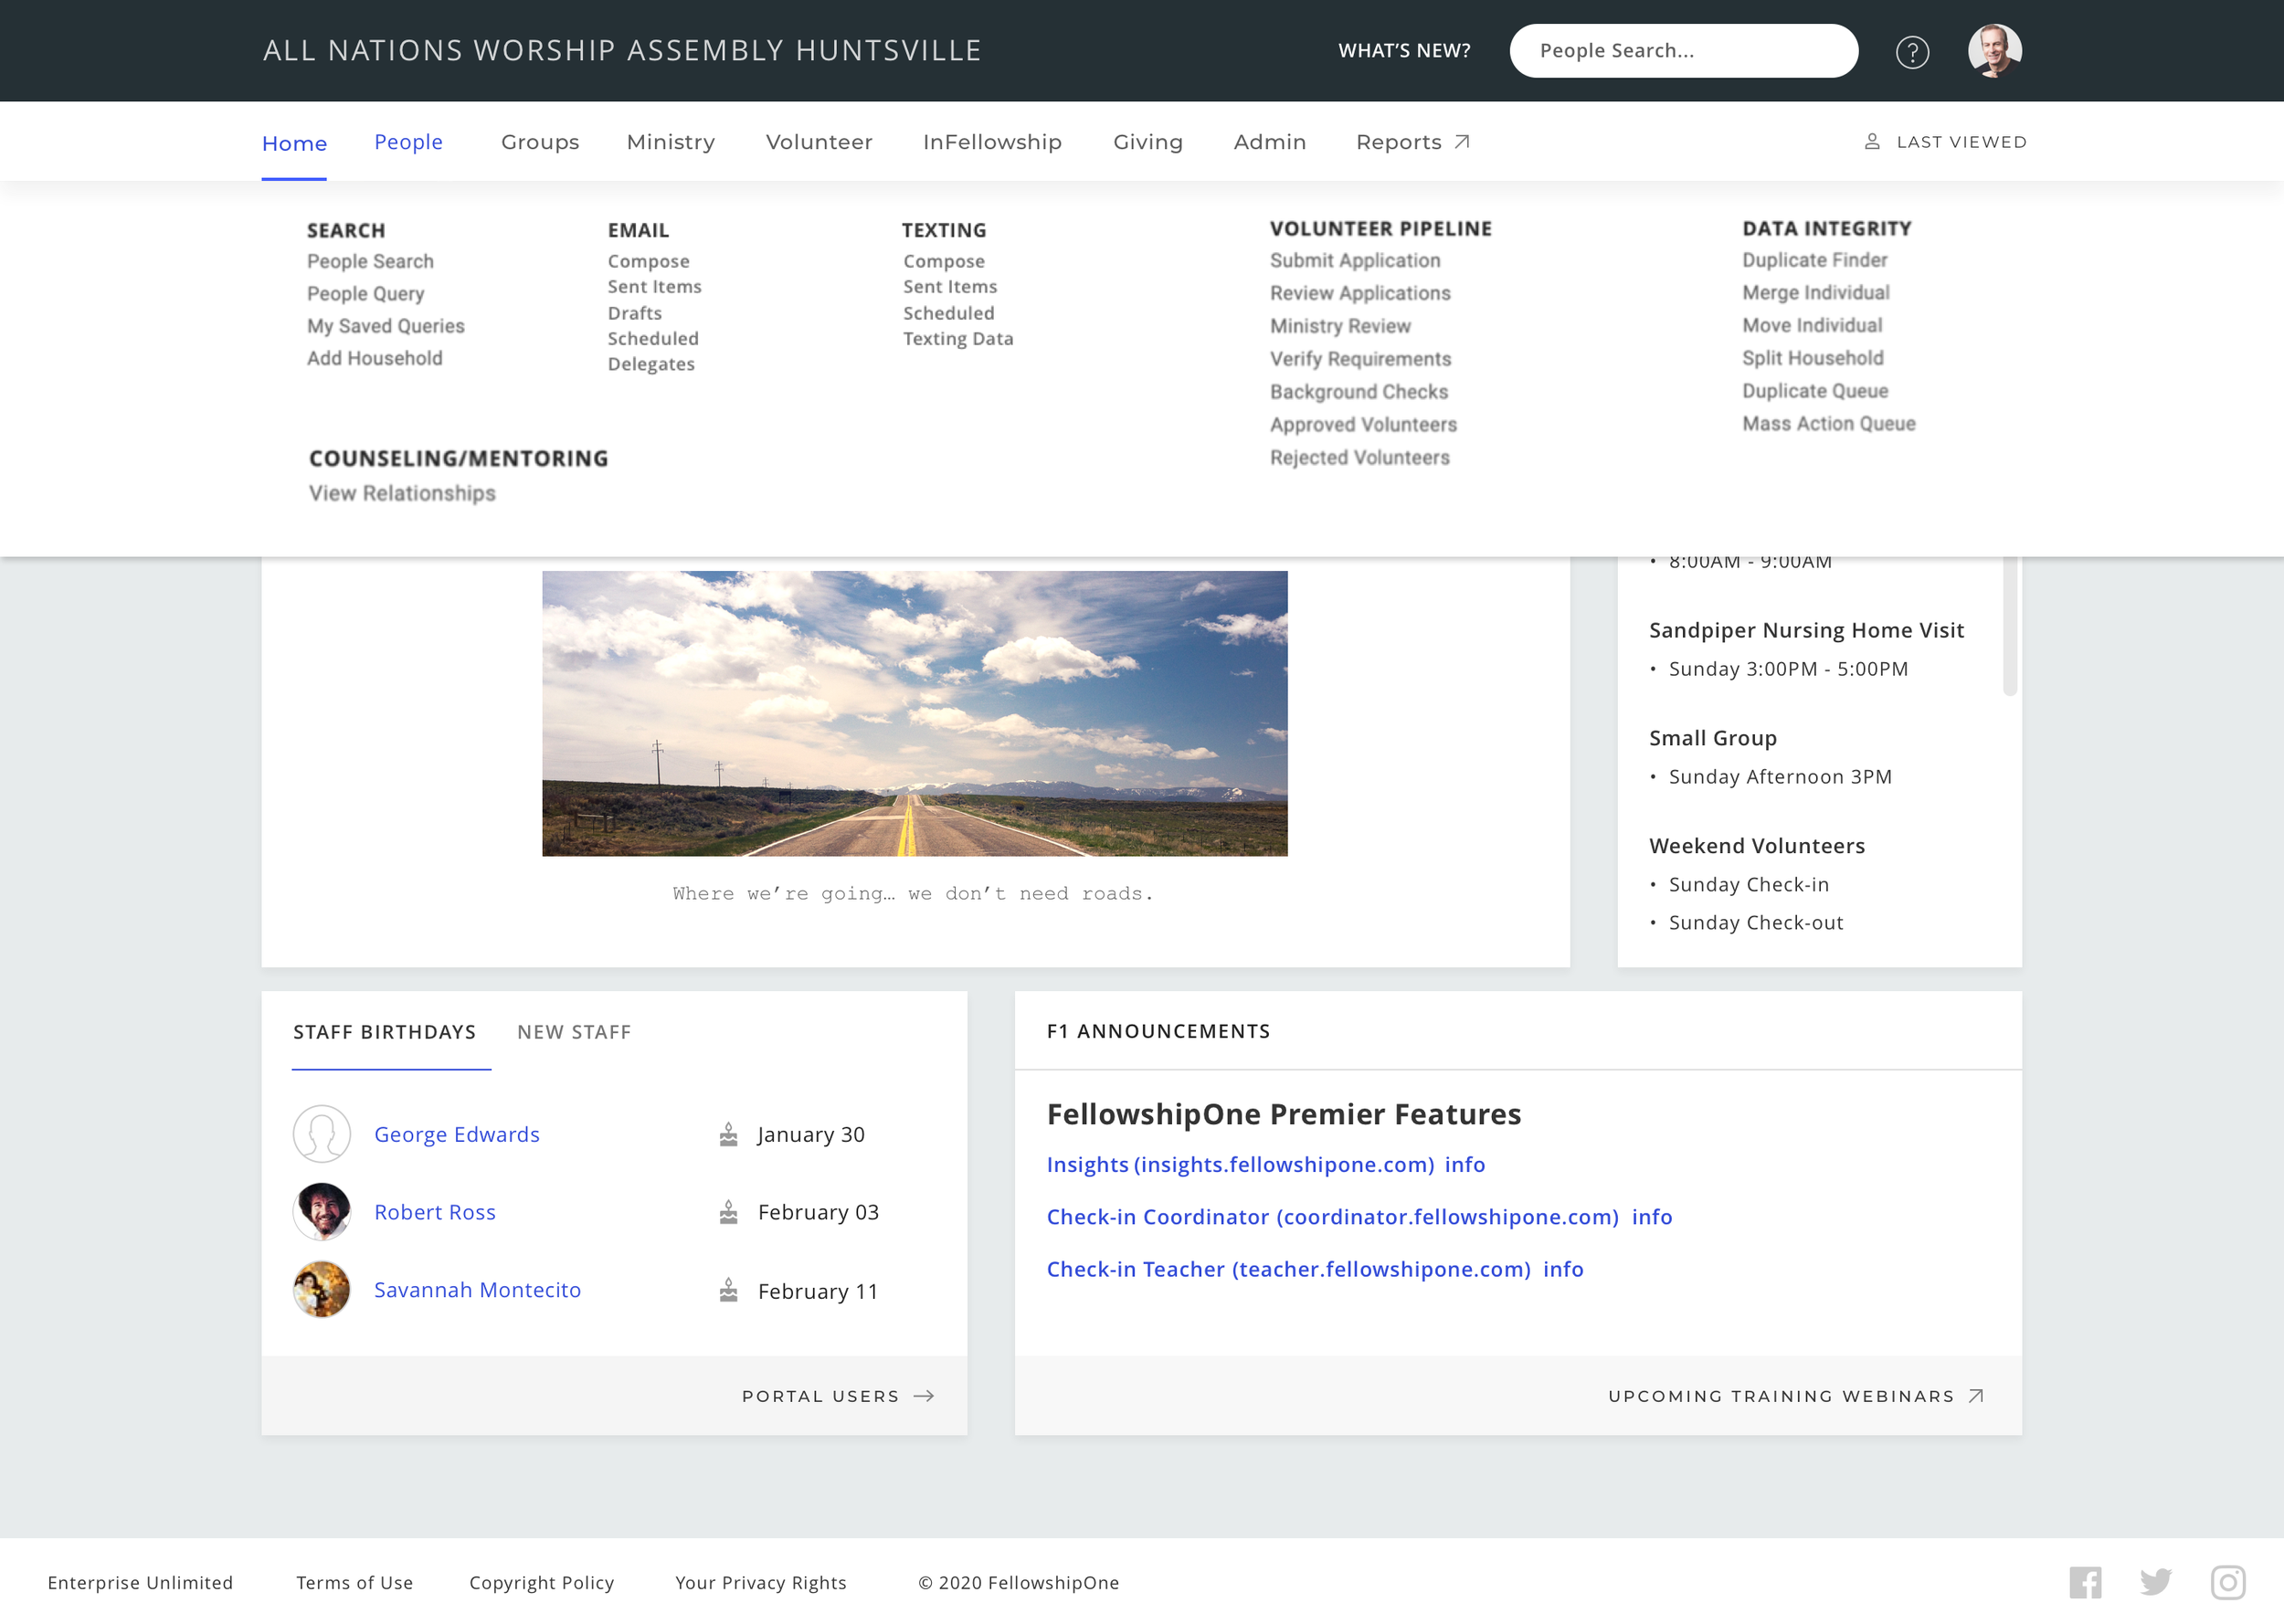
Task: Click the road landscape image
Action: pyautogui.click(x=914, y=713)
